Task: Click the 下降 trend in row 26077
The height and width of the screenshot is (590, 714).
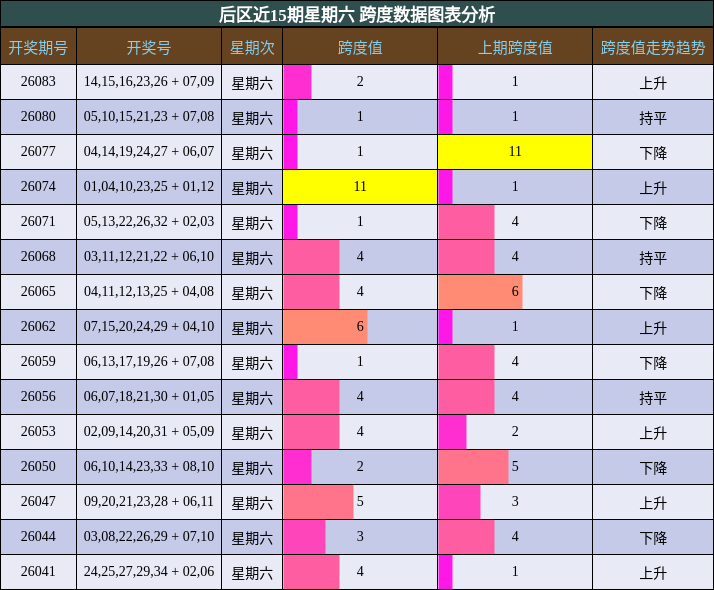Action: click(653, 153)
